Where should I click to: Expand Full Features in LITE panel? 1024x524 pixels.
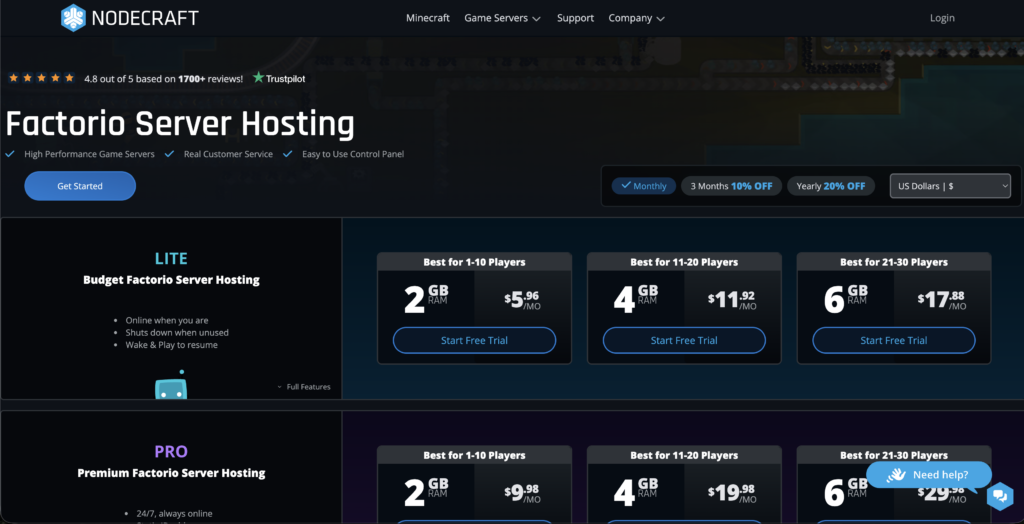[304, 387]
